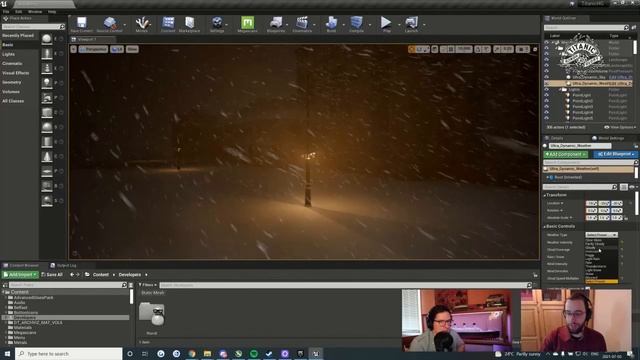Image resolution: width=640 pixels, height=360 pixels.
Task: Click the Compile toolbar icon
Action: (356, 24)
